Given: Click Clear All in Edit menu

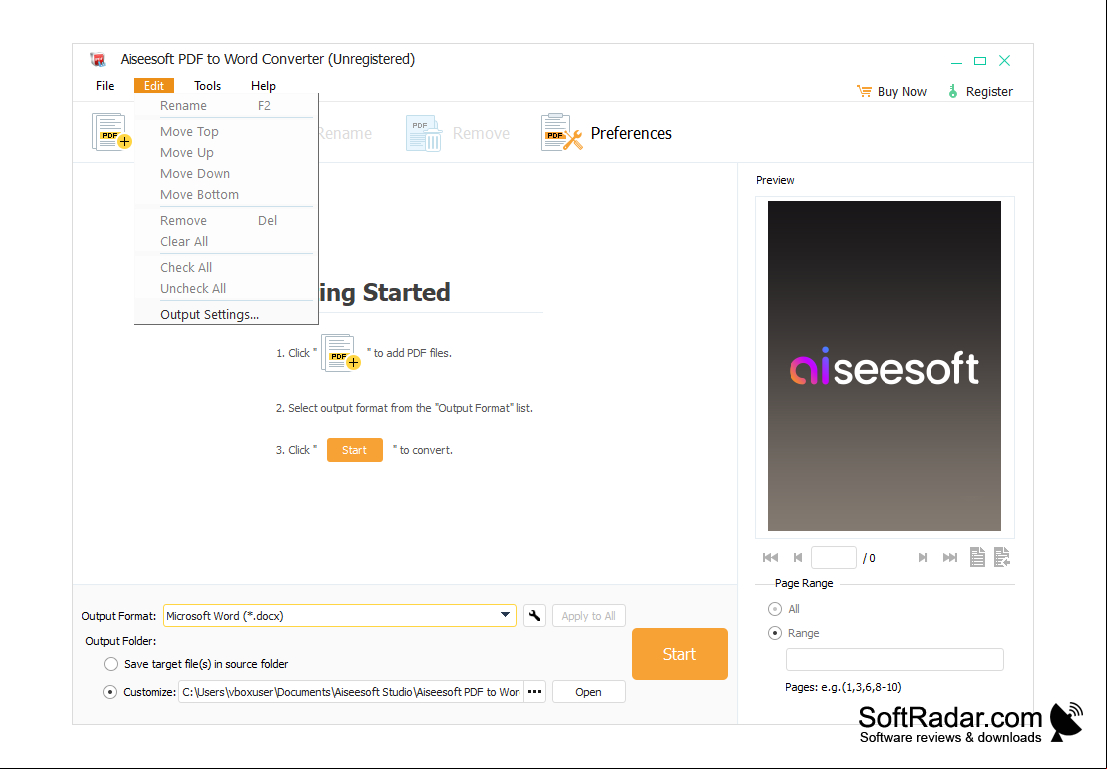Looking at the screenshot, I should 226,242.
